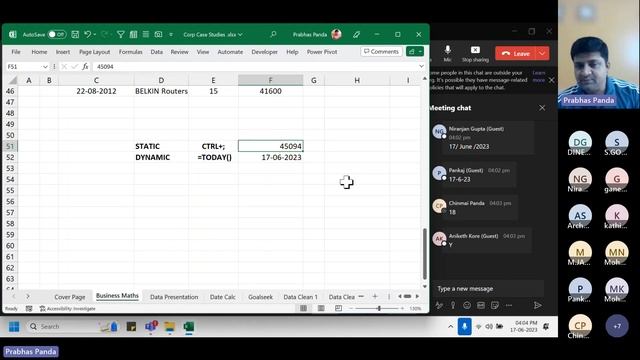
Task: Select column F header
Action: [270, 80]
